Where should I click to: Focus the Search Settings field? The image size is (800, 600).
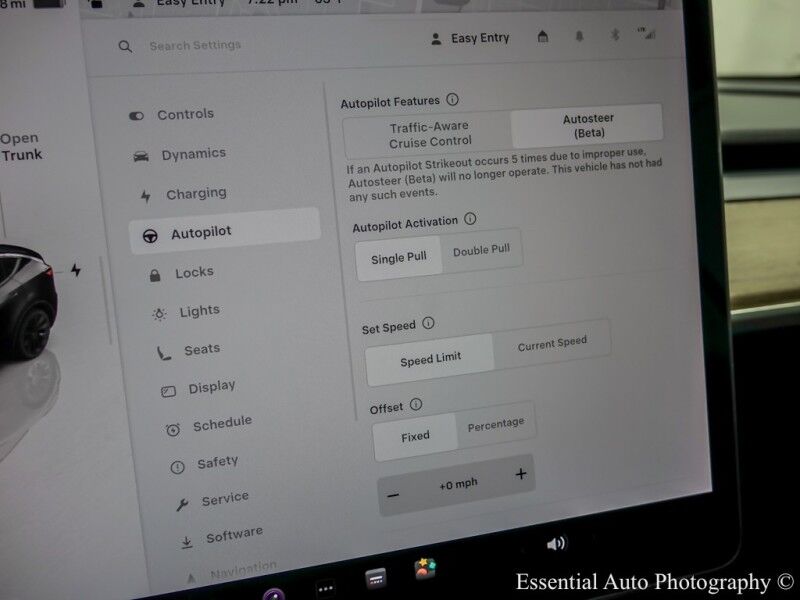click(x=195, y=45)
